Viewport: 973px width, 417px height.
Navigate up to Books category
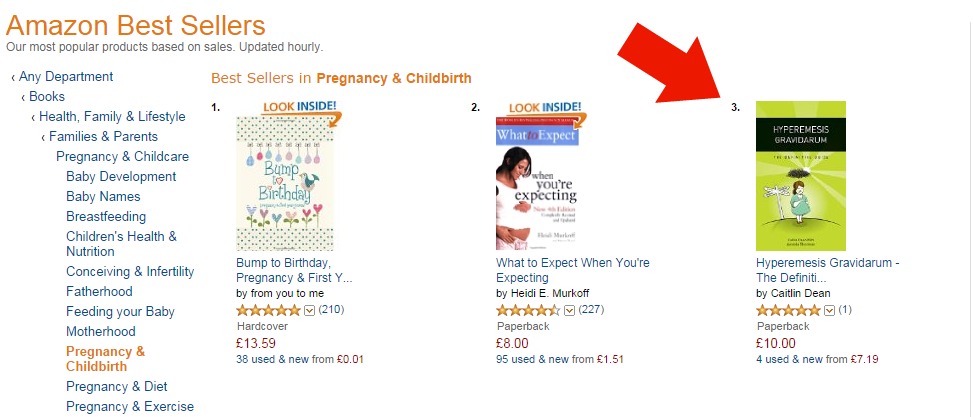pos(47,97)
